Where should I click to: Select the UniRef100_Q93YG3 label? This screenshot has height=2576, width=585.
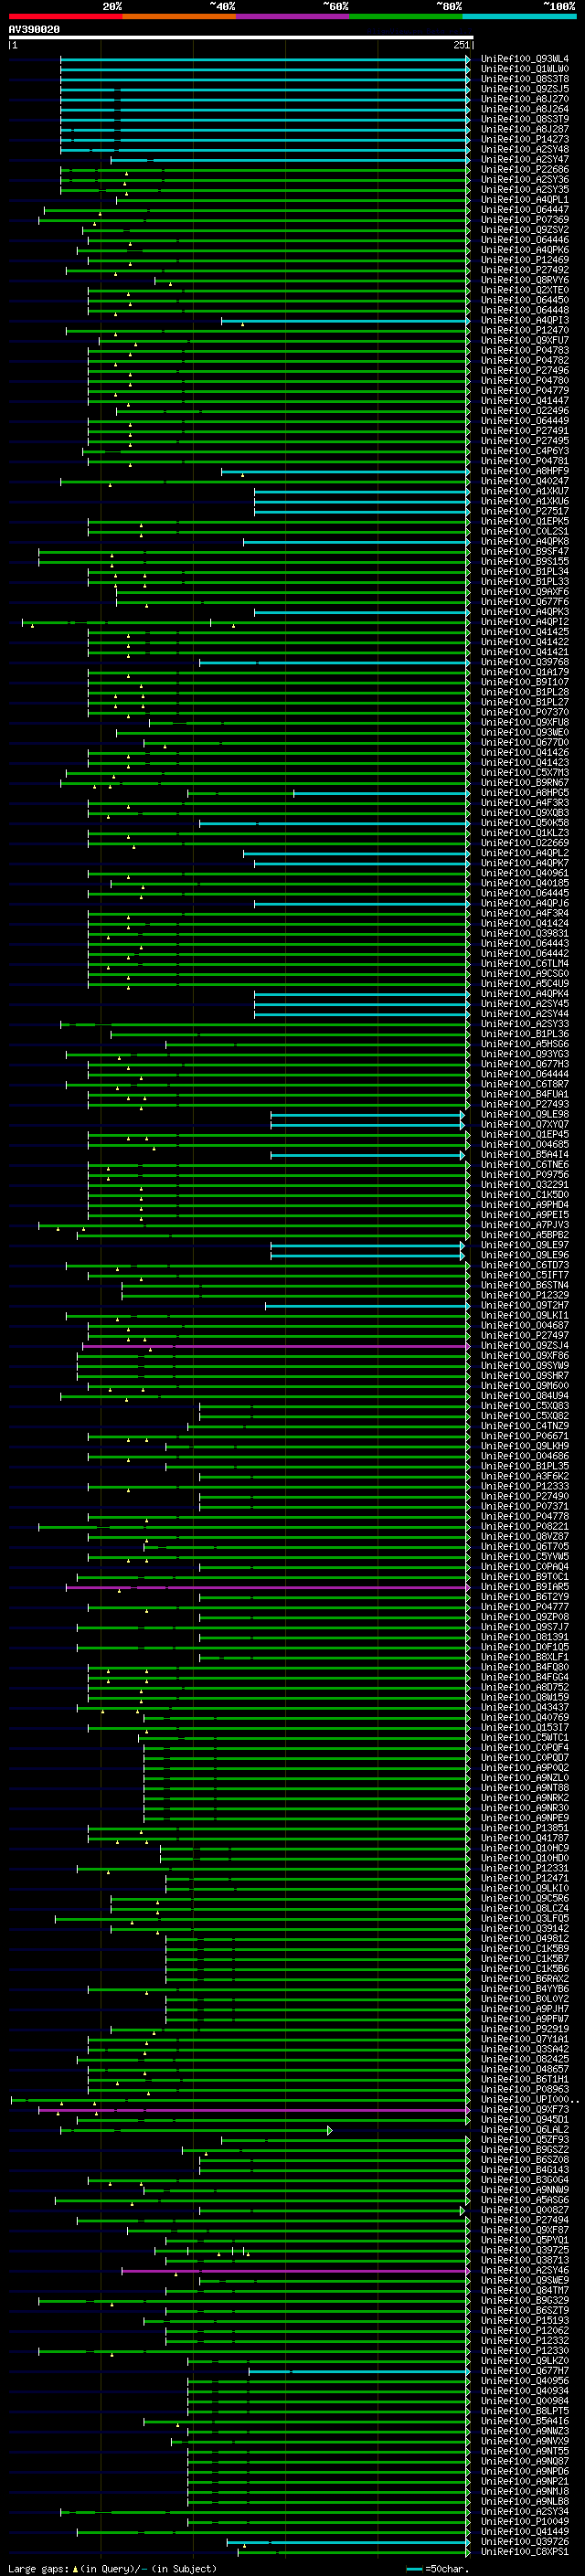point(525,1054)
